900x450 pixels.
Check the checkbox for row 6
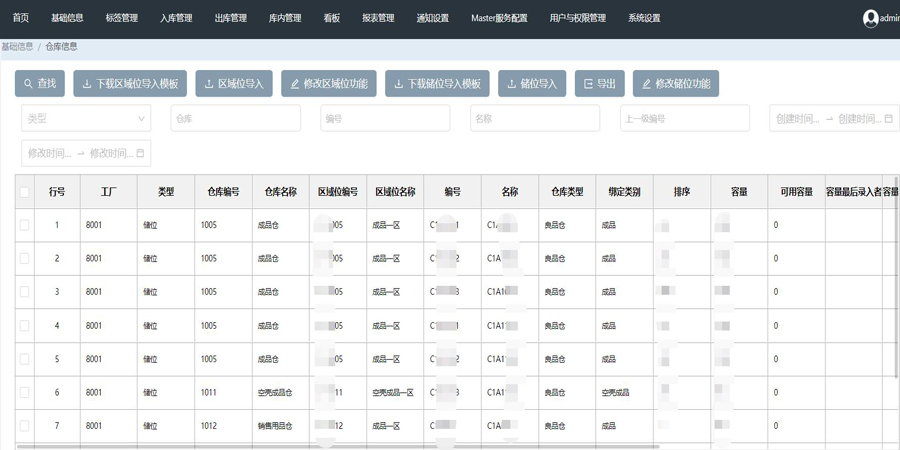coord(25,393)
